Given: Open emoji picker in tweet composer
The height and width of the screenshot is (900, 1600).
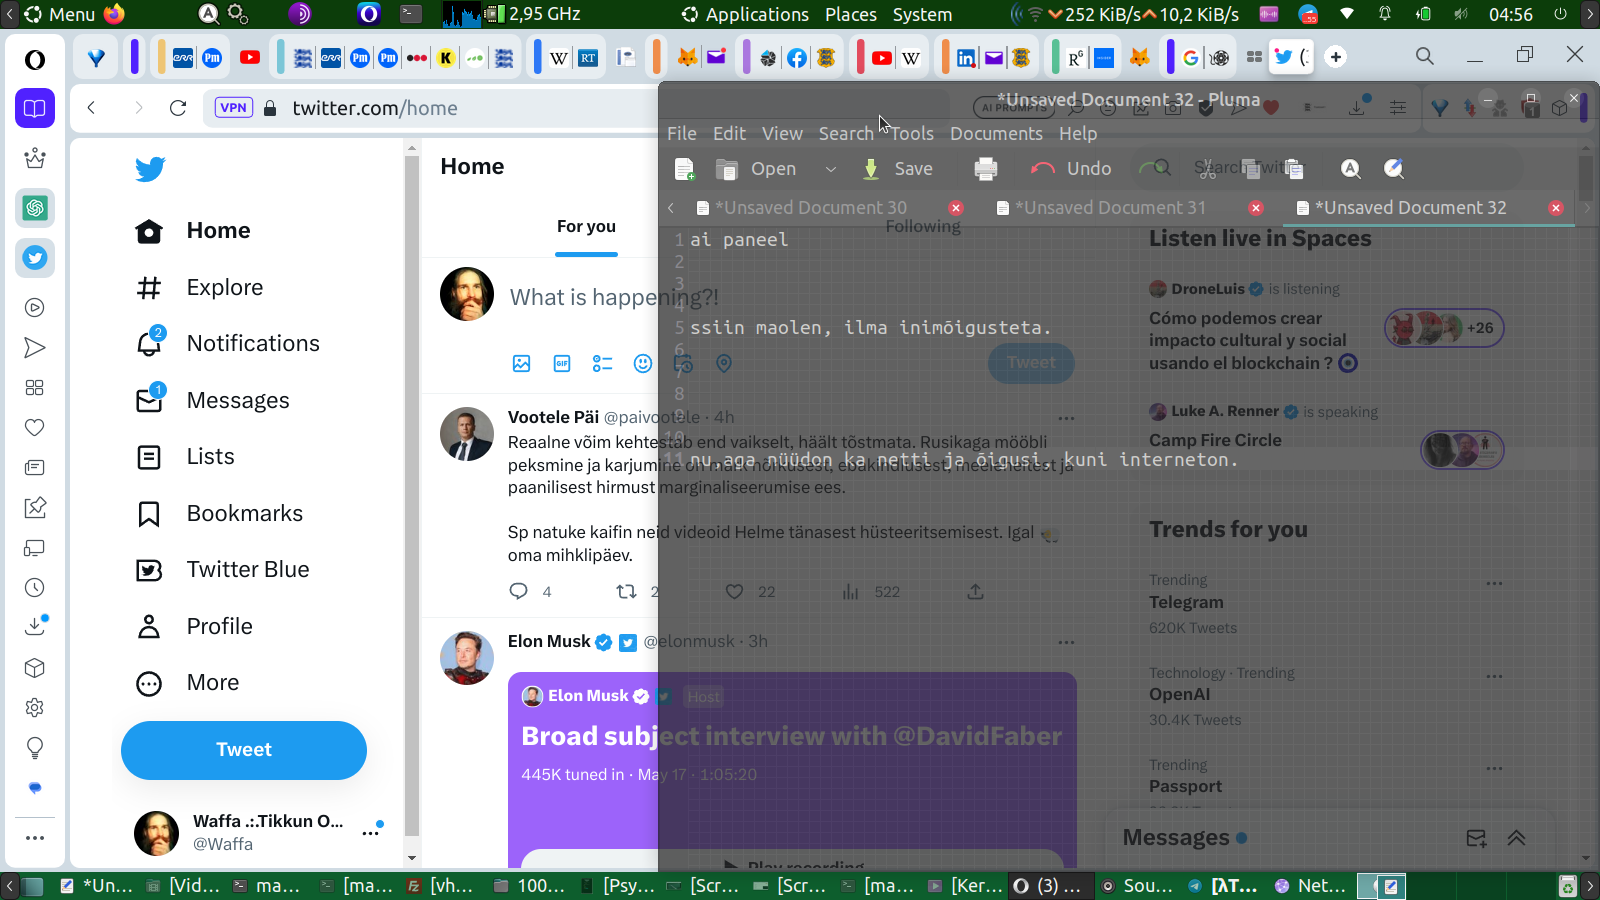Looking at the screenshot, I should click(x=643, y=363).
